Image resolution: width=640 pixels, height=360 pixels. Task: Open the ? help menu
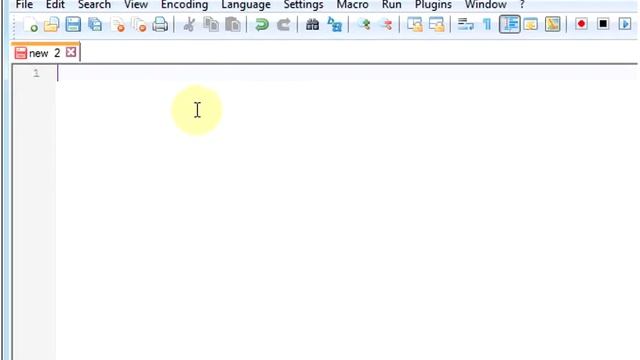(522, 5)
